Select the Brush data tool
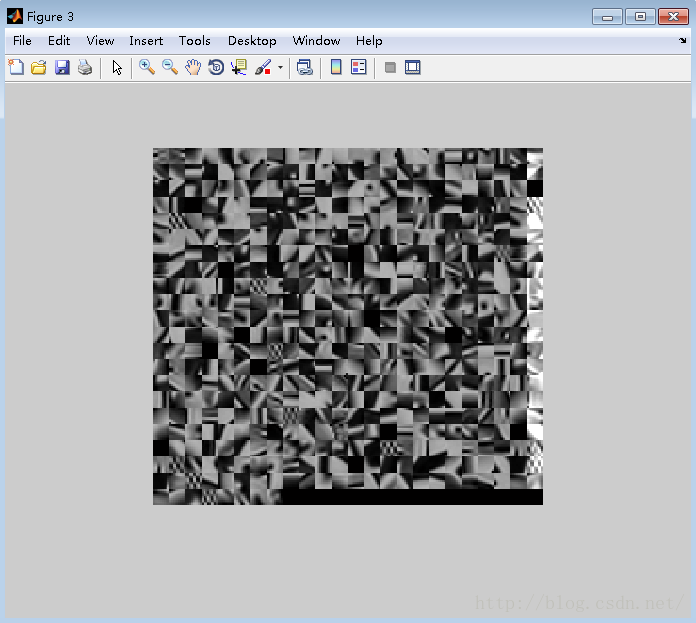The width and height of the screenshot is (696, 623). click(263, 67)
